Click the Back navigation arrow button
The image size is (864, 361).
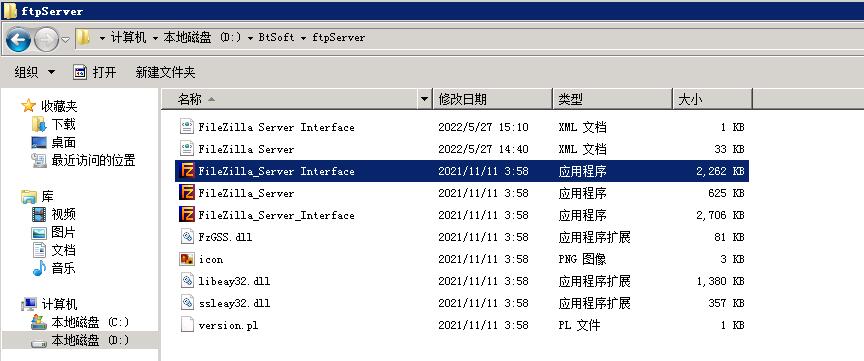coord(18,39)
